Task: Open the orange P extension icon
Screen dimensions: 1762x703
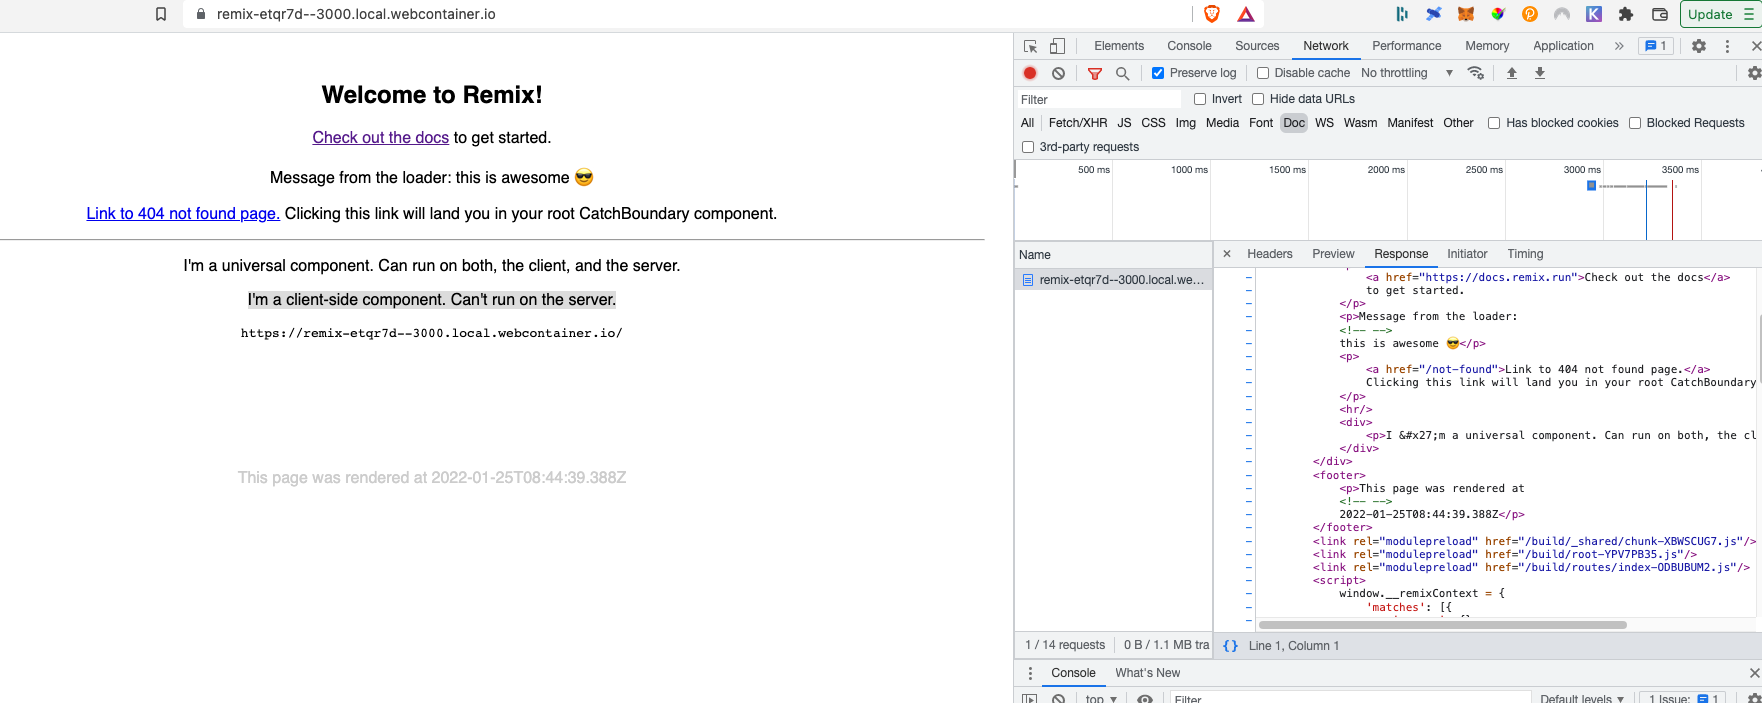Action: (1530, 14)
